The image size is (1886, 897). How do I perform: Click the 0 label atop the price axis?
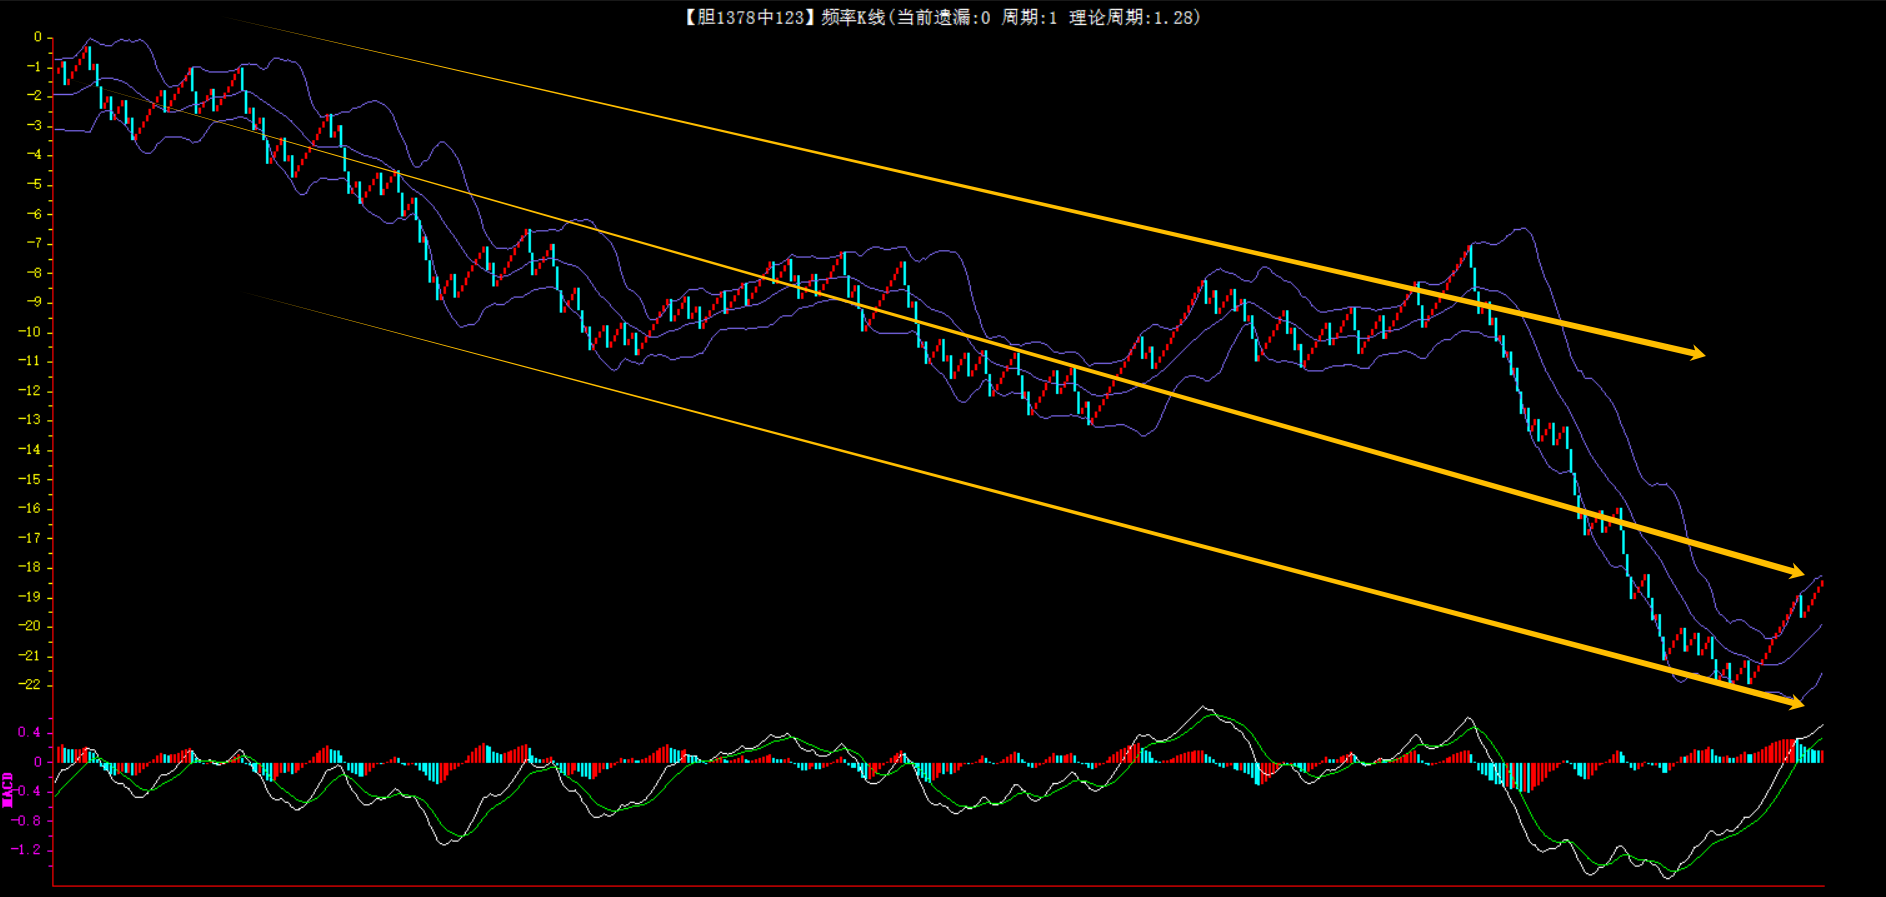click(38, 37)
